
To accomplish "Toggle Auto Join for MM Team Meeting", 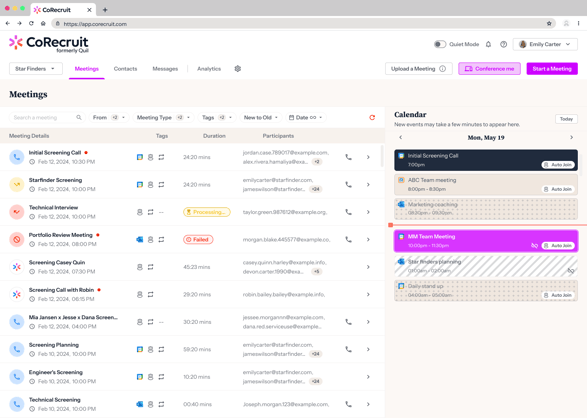I will (558, 245).
